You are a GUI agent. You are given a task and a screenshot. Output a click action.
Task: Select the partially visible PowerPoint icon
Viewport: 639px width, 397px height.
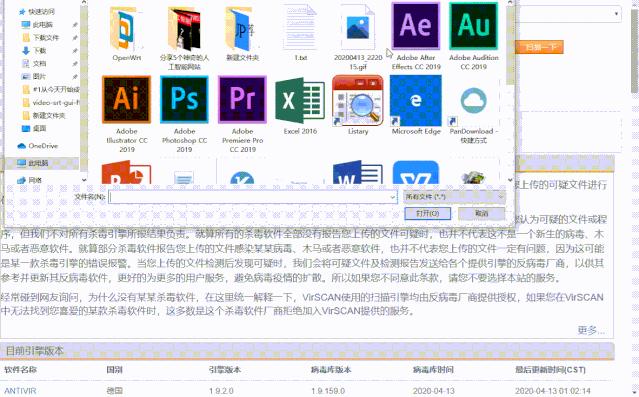click(x=126, y=173)
